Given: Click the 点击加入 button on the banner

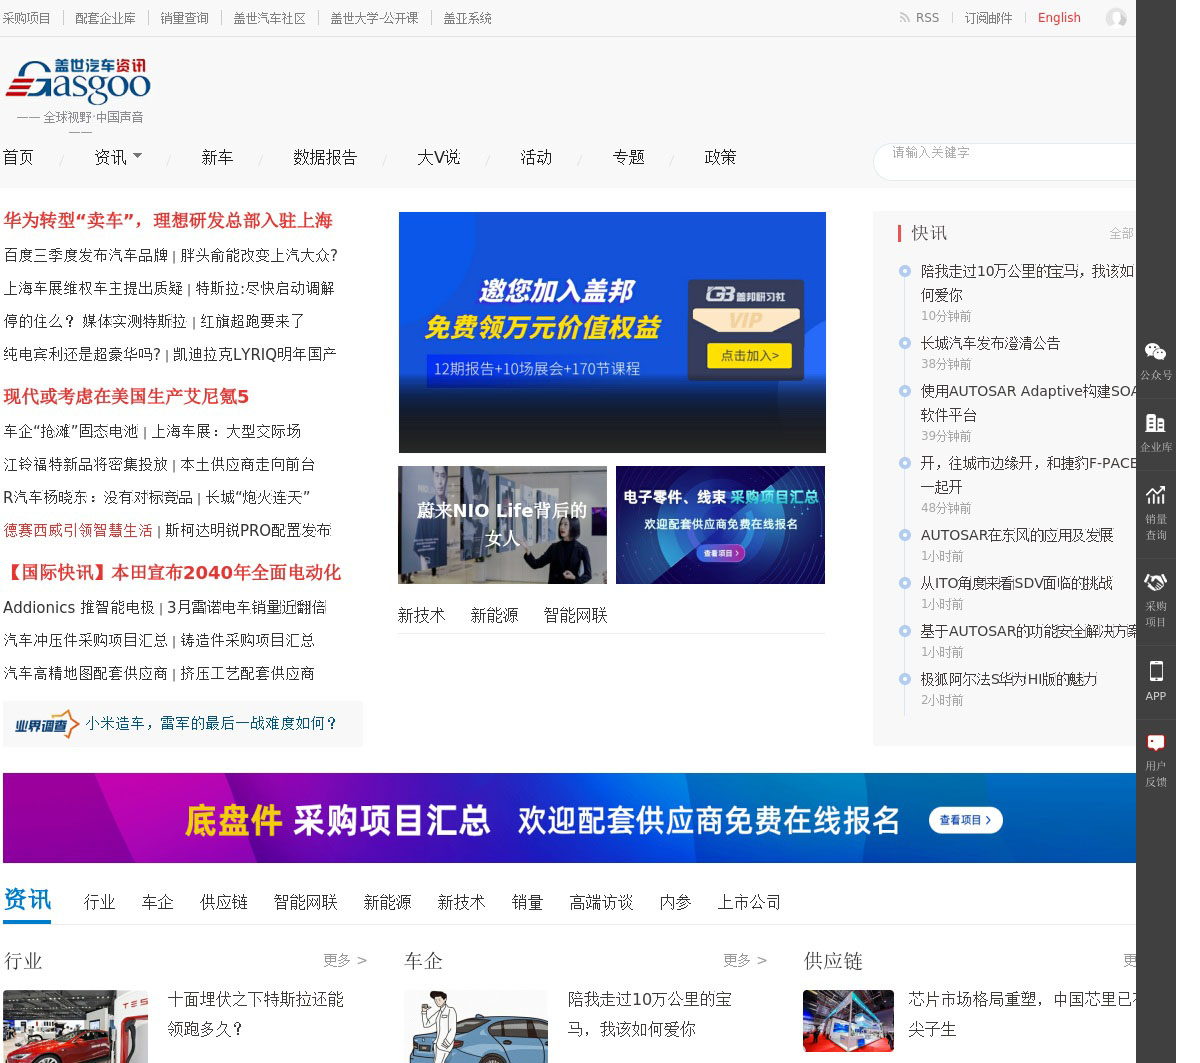Looking at the screenshot, I should 750,355.
